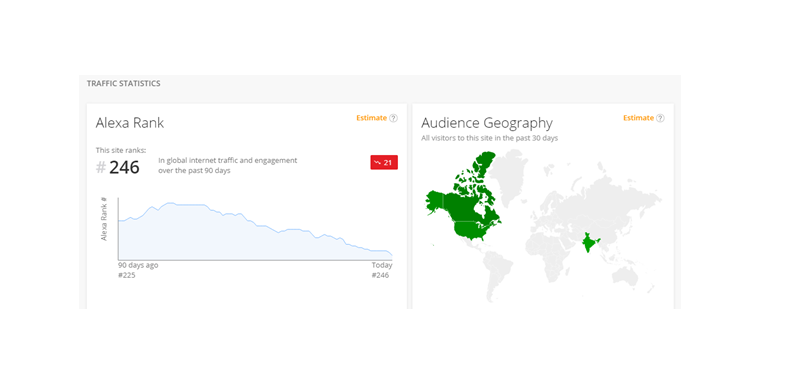Open the Estimate link in Alexa Rank card
The image size is (795, 379).
[371, 118]
